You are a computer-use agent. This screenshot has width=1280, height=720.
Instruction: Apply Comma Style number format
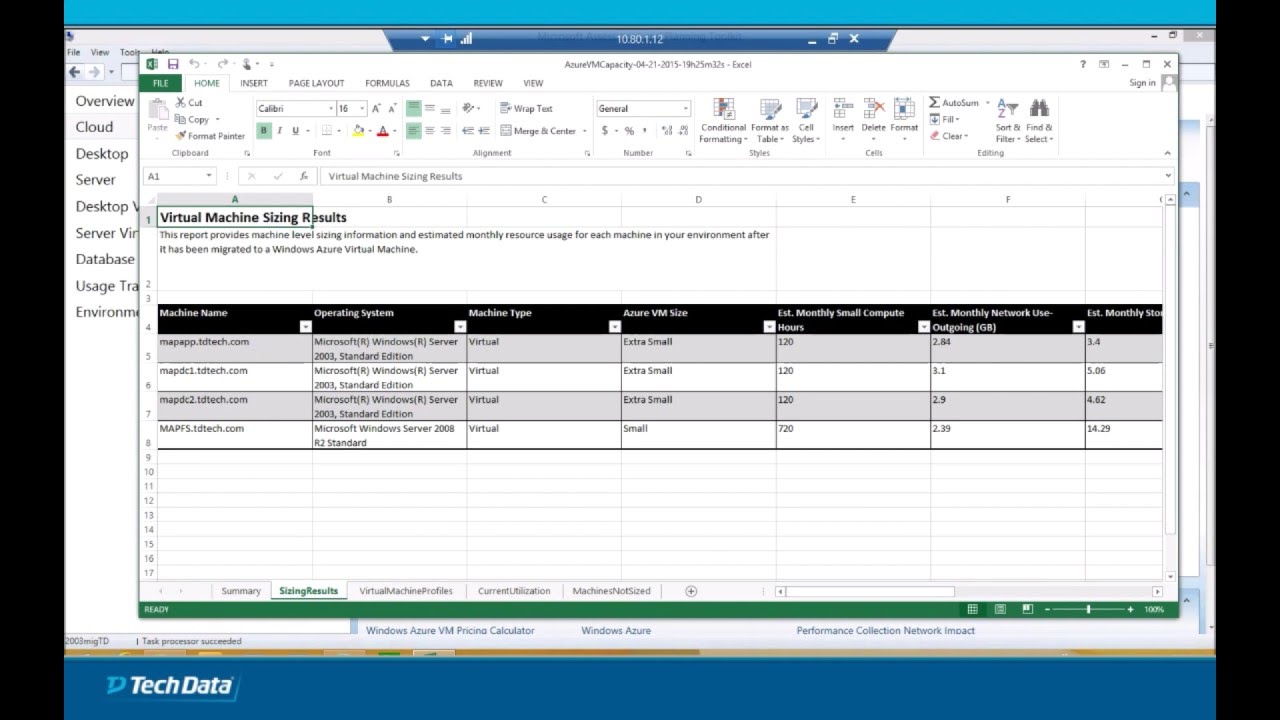pos(645,131)
